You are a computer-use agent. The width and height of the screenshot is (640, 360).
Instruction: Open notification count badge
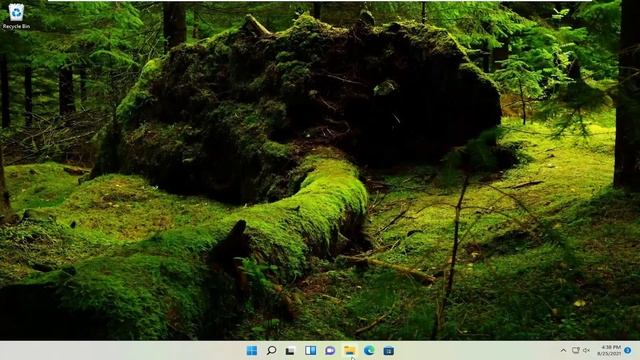click(628, 350)
